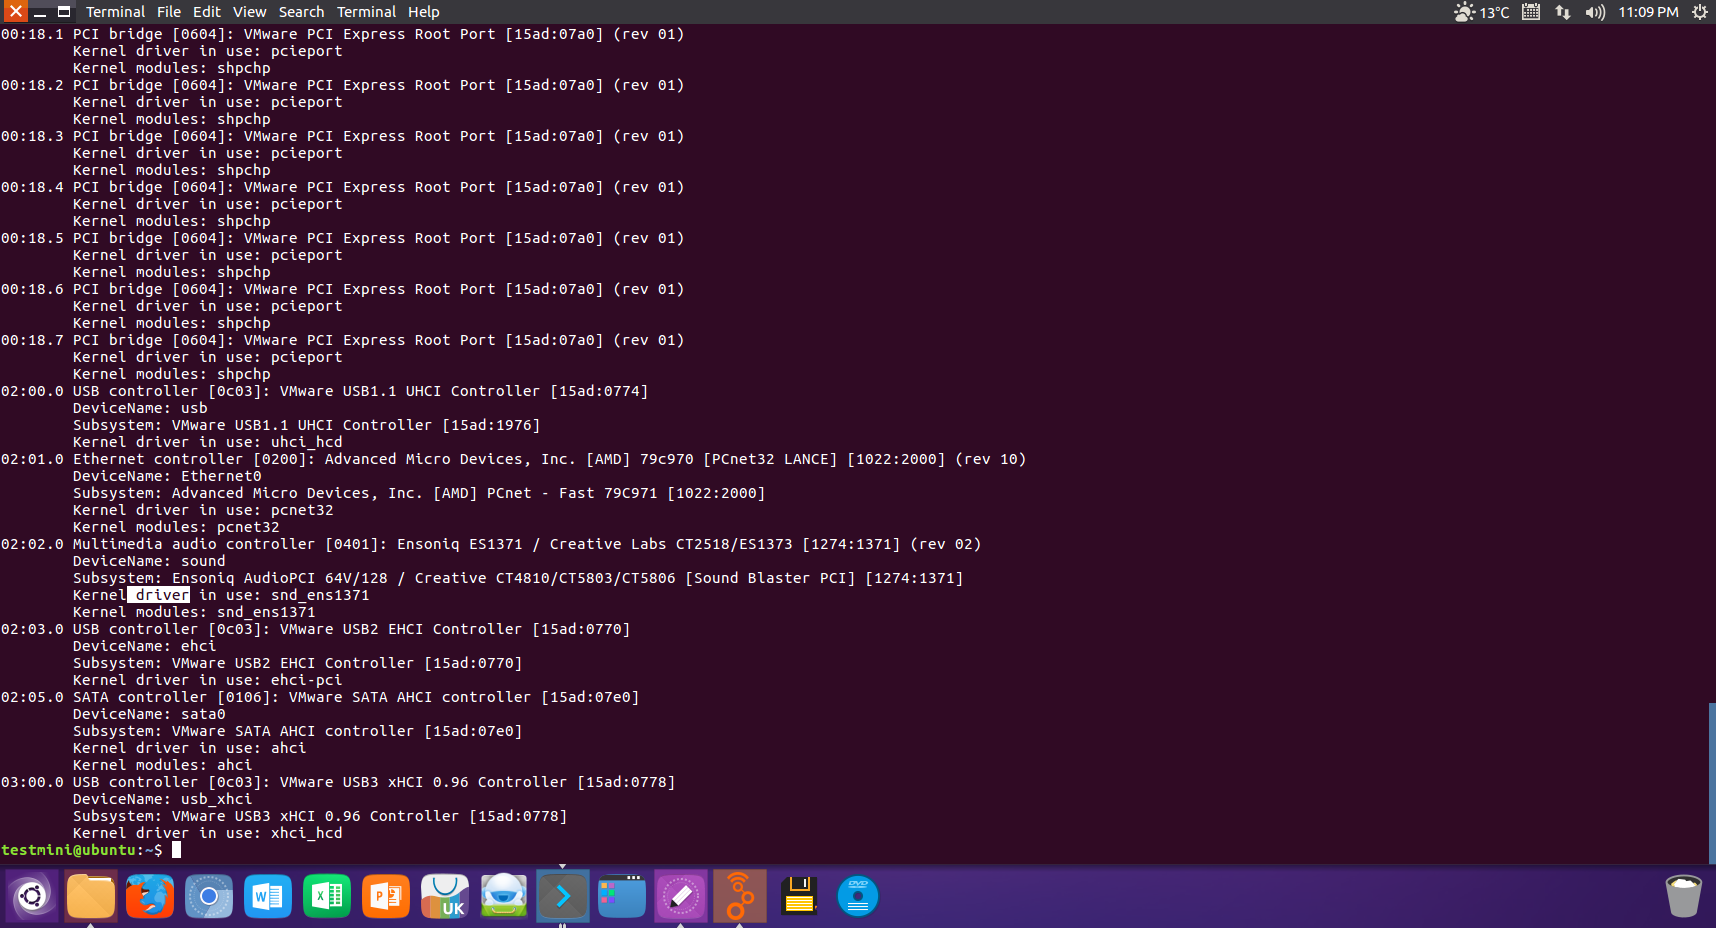Click the "00:18.1 PCI bridge" line
The width and height of the screenshot is (1716, 928).
click(x=343, y=34)
